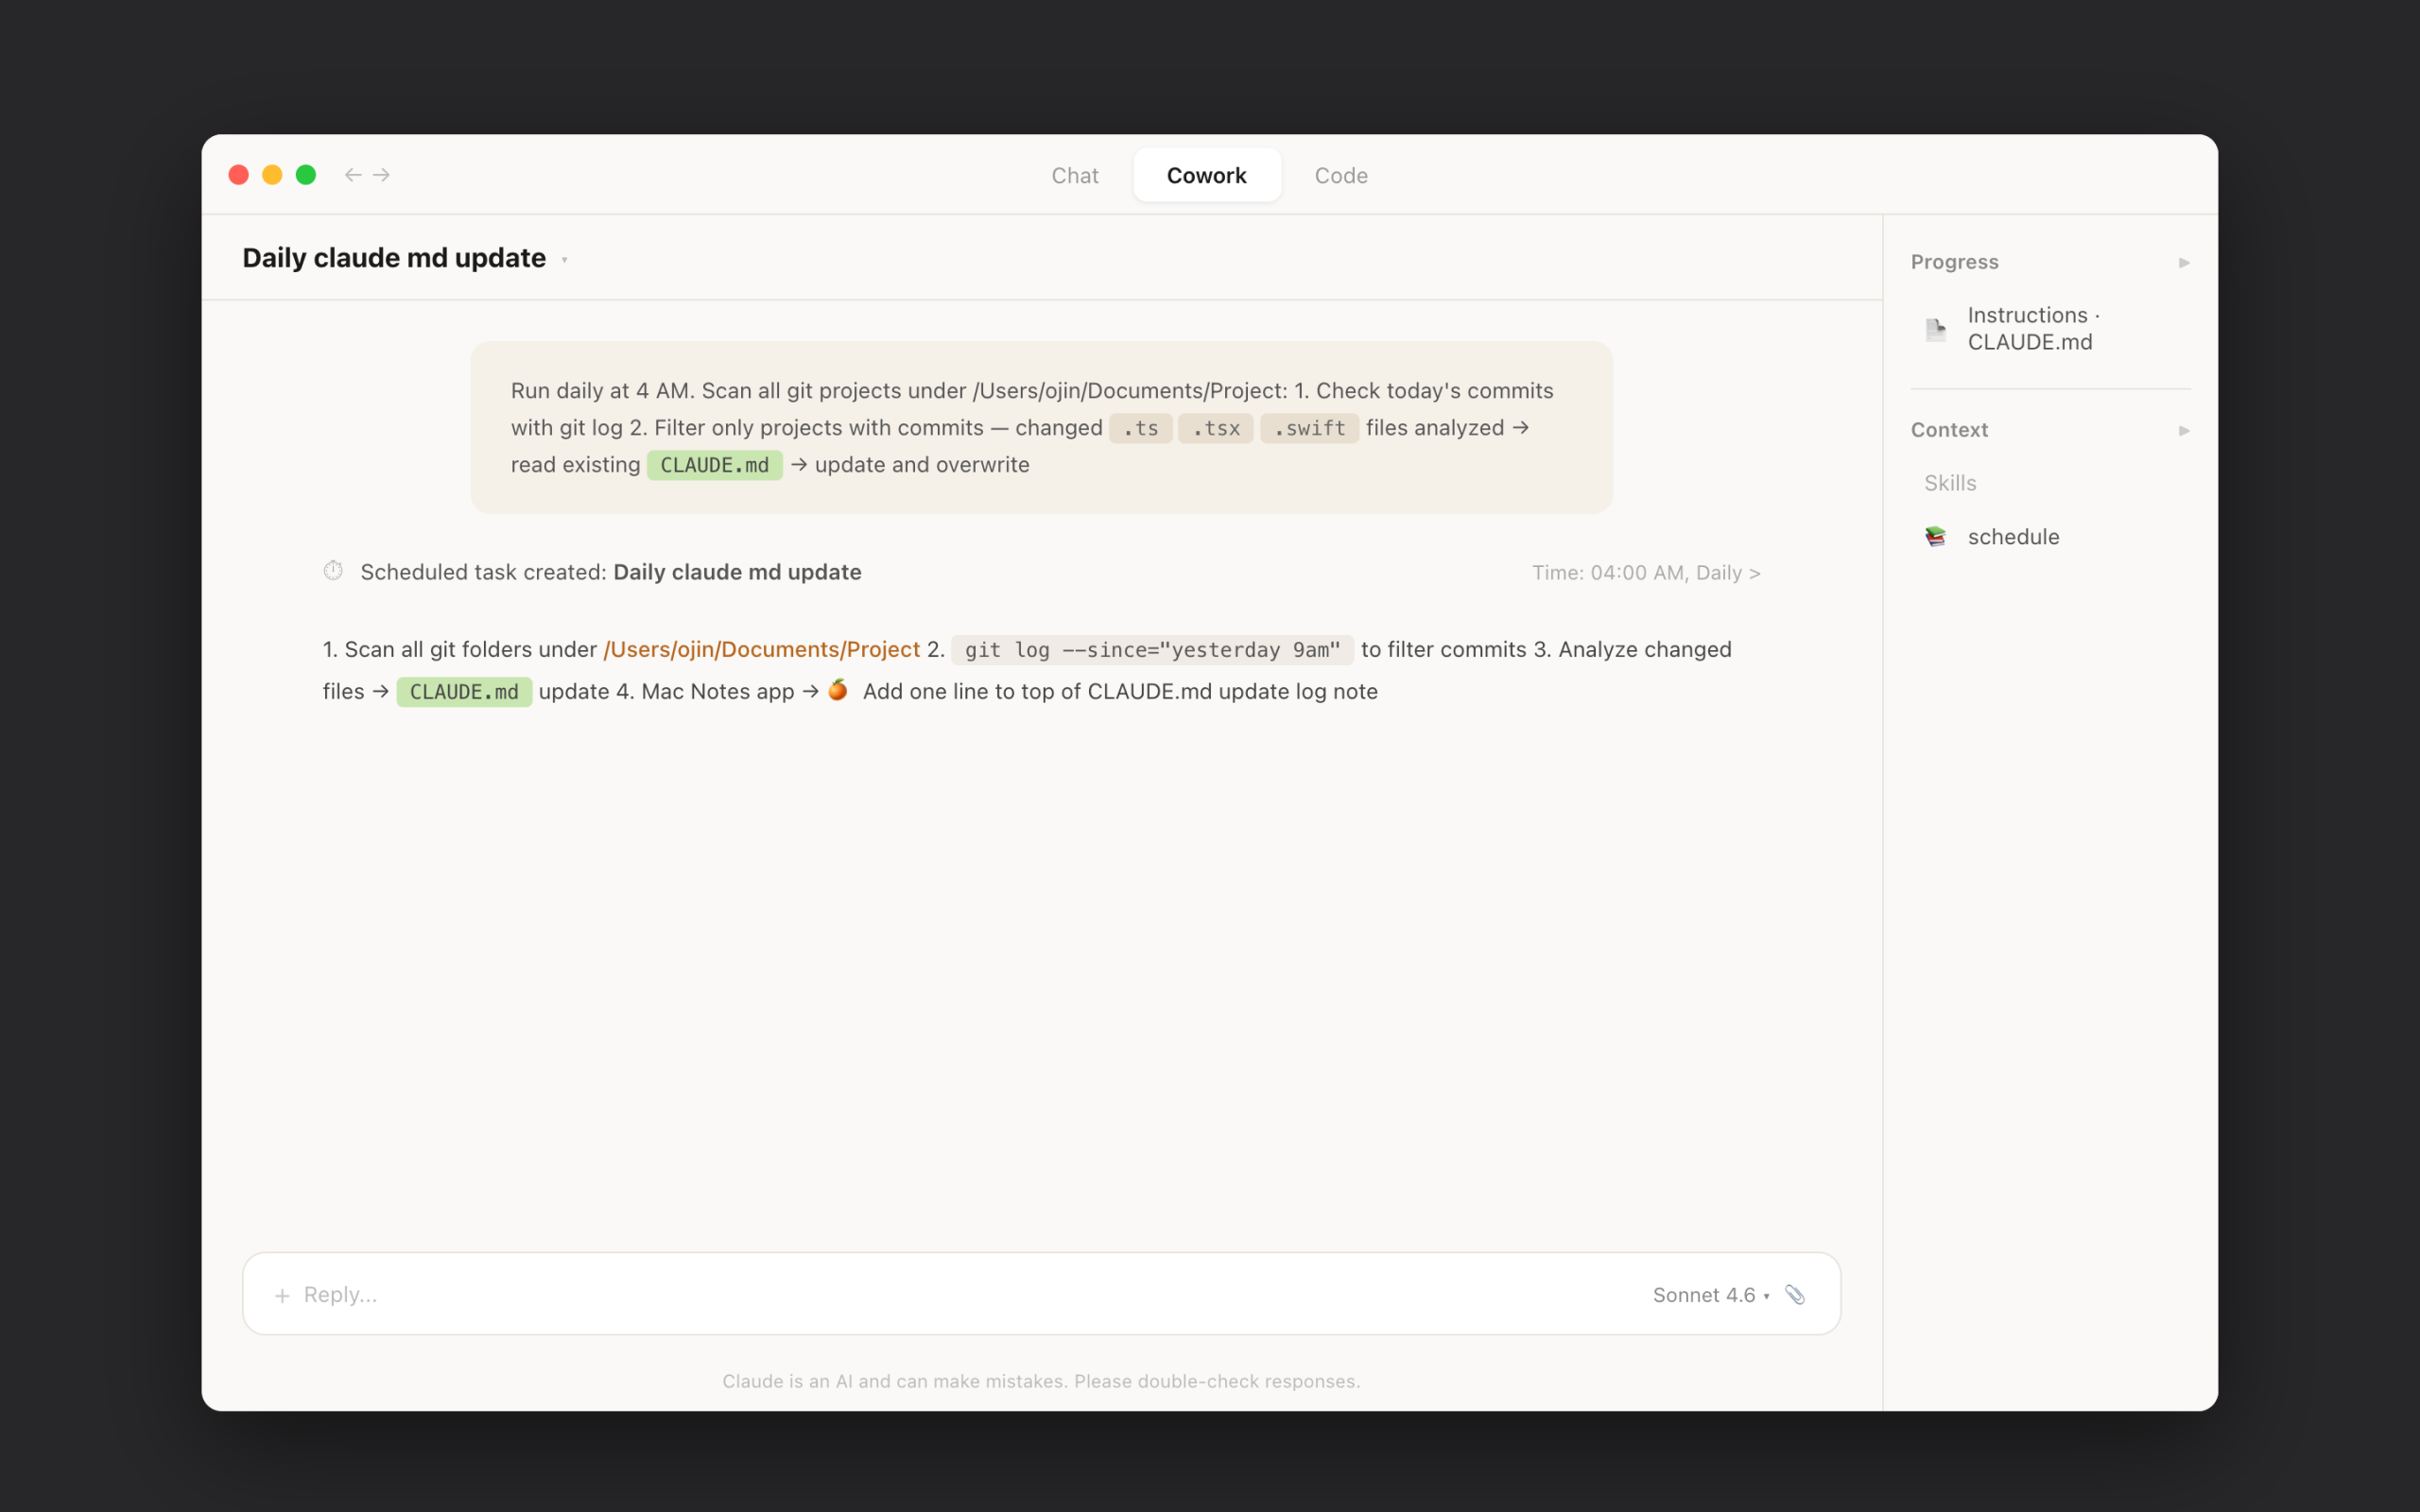Click the green CLAUDE.md chip in the prompt

pos(714,464)
